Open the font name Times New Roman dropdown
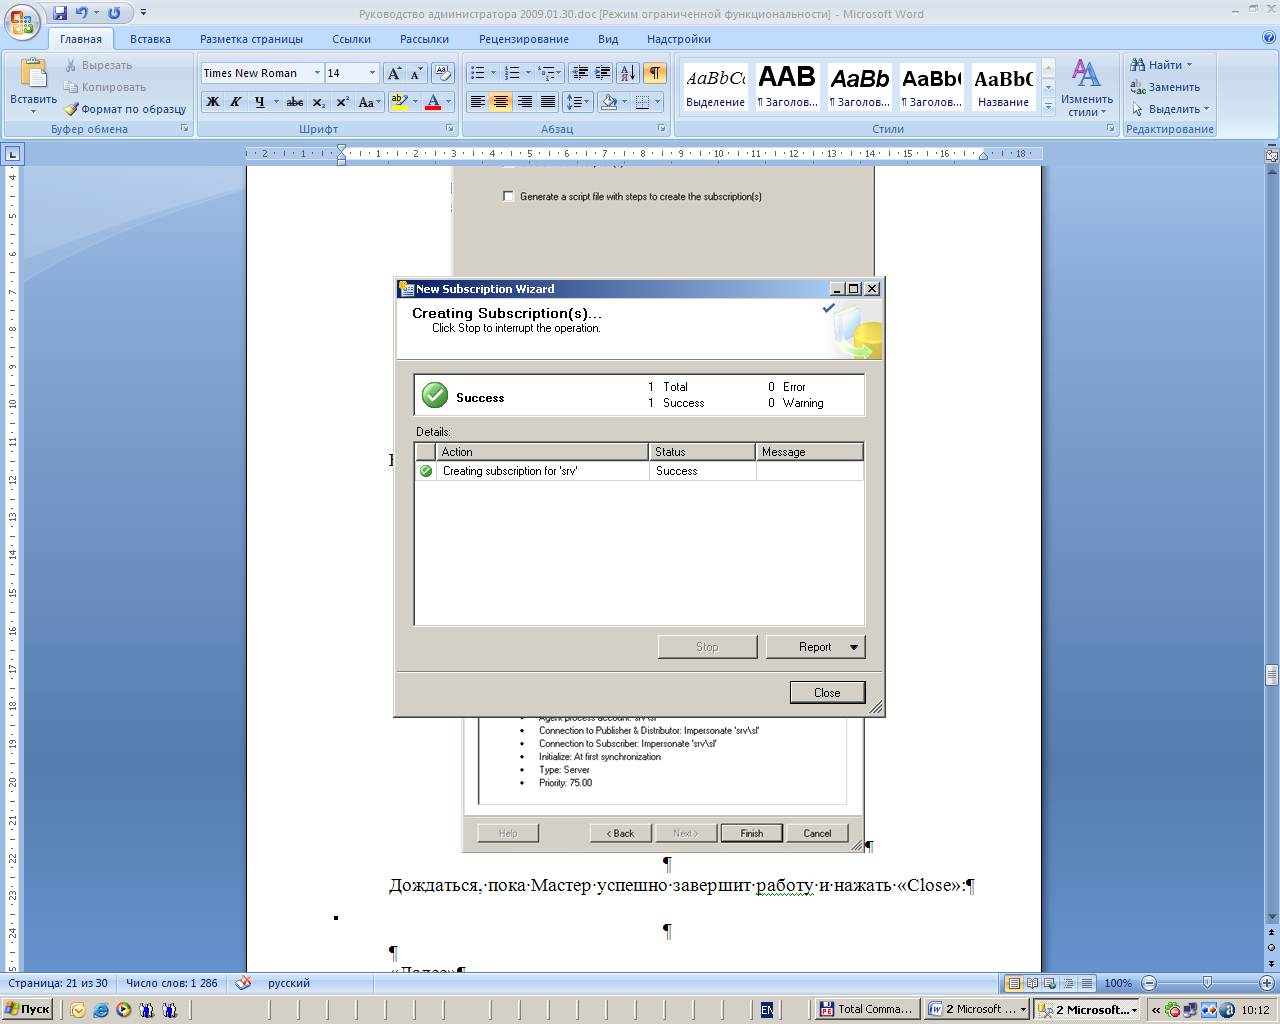Image resolution: width=1280 pixels, height=1024 pixels. (x=317, y=73)
